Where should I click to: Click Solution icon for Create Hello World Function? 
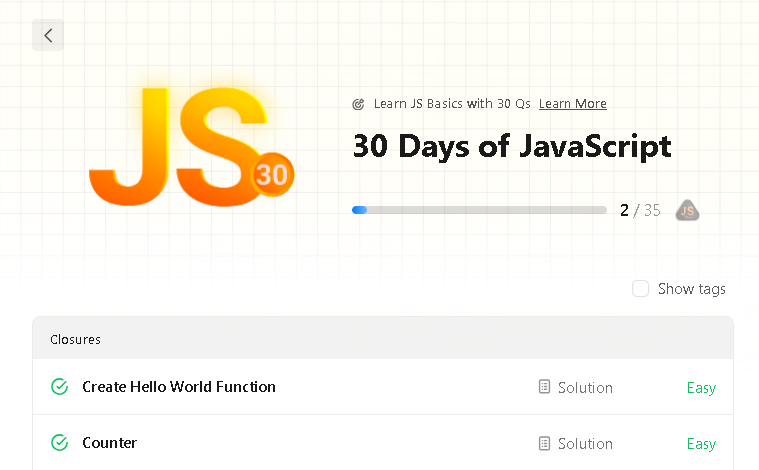click(545, 387)
